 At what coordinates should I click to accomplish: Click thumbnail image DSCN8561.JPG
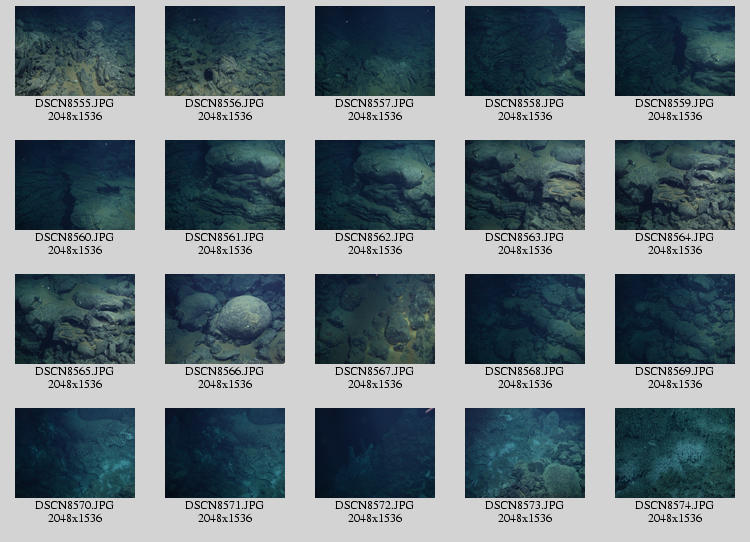225,185
